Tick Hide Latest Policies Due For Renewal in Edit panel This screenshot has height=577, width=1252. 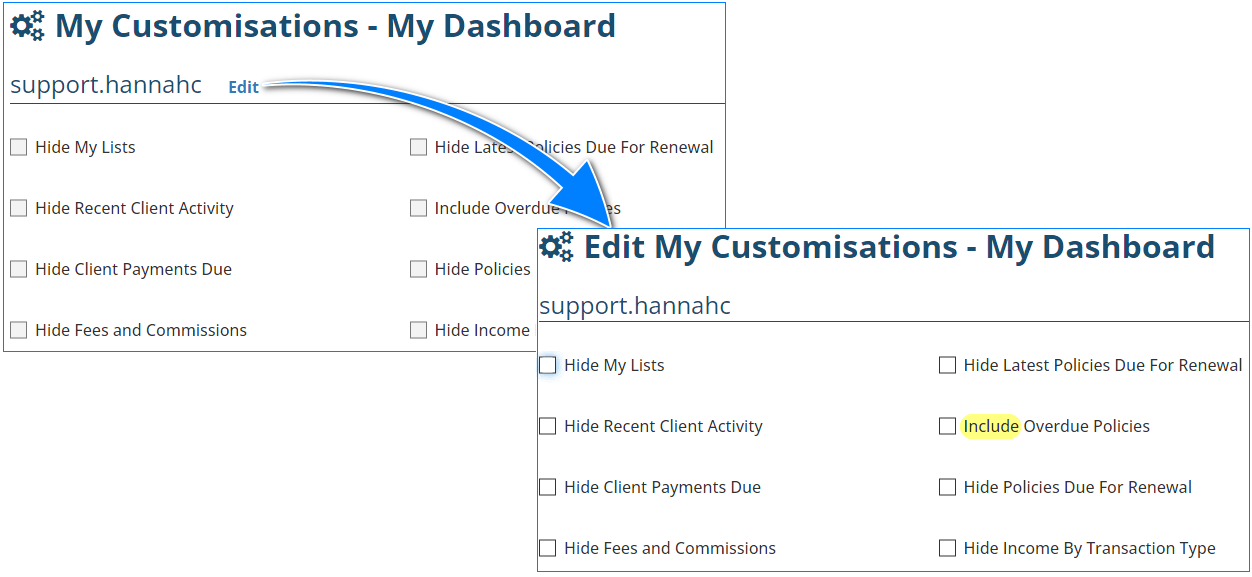948,366
